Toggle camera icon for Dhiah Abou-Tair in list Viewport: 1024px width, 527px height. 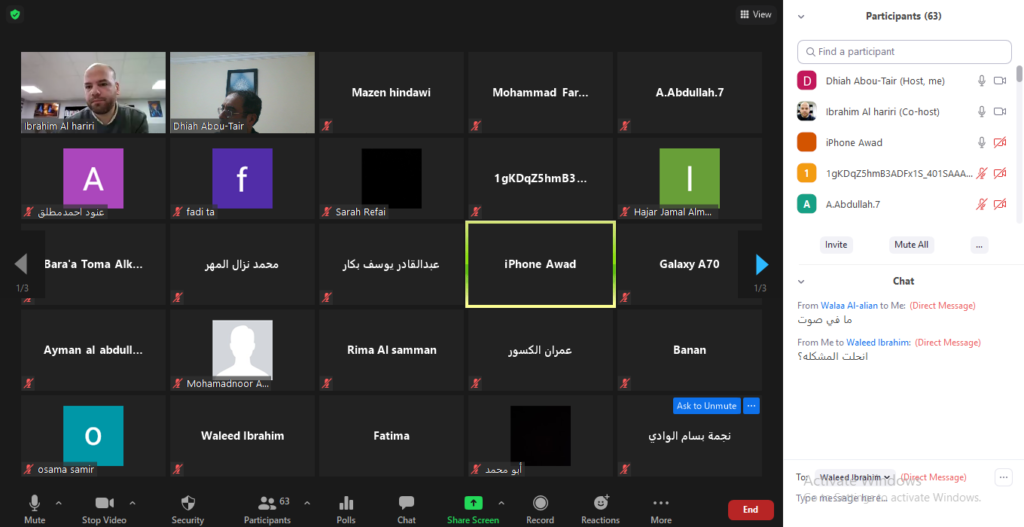pos(1000,81)
